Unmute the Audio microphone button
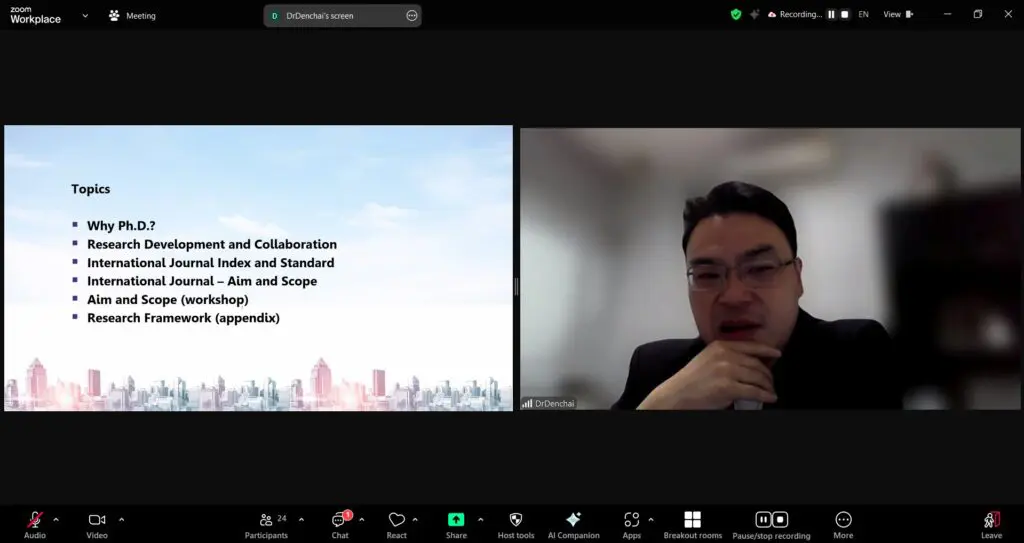The image size is (1024, 543). tap(35, 525)
